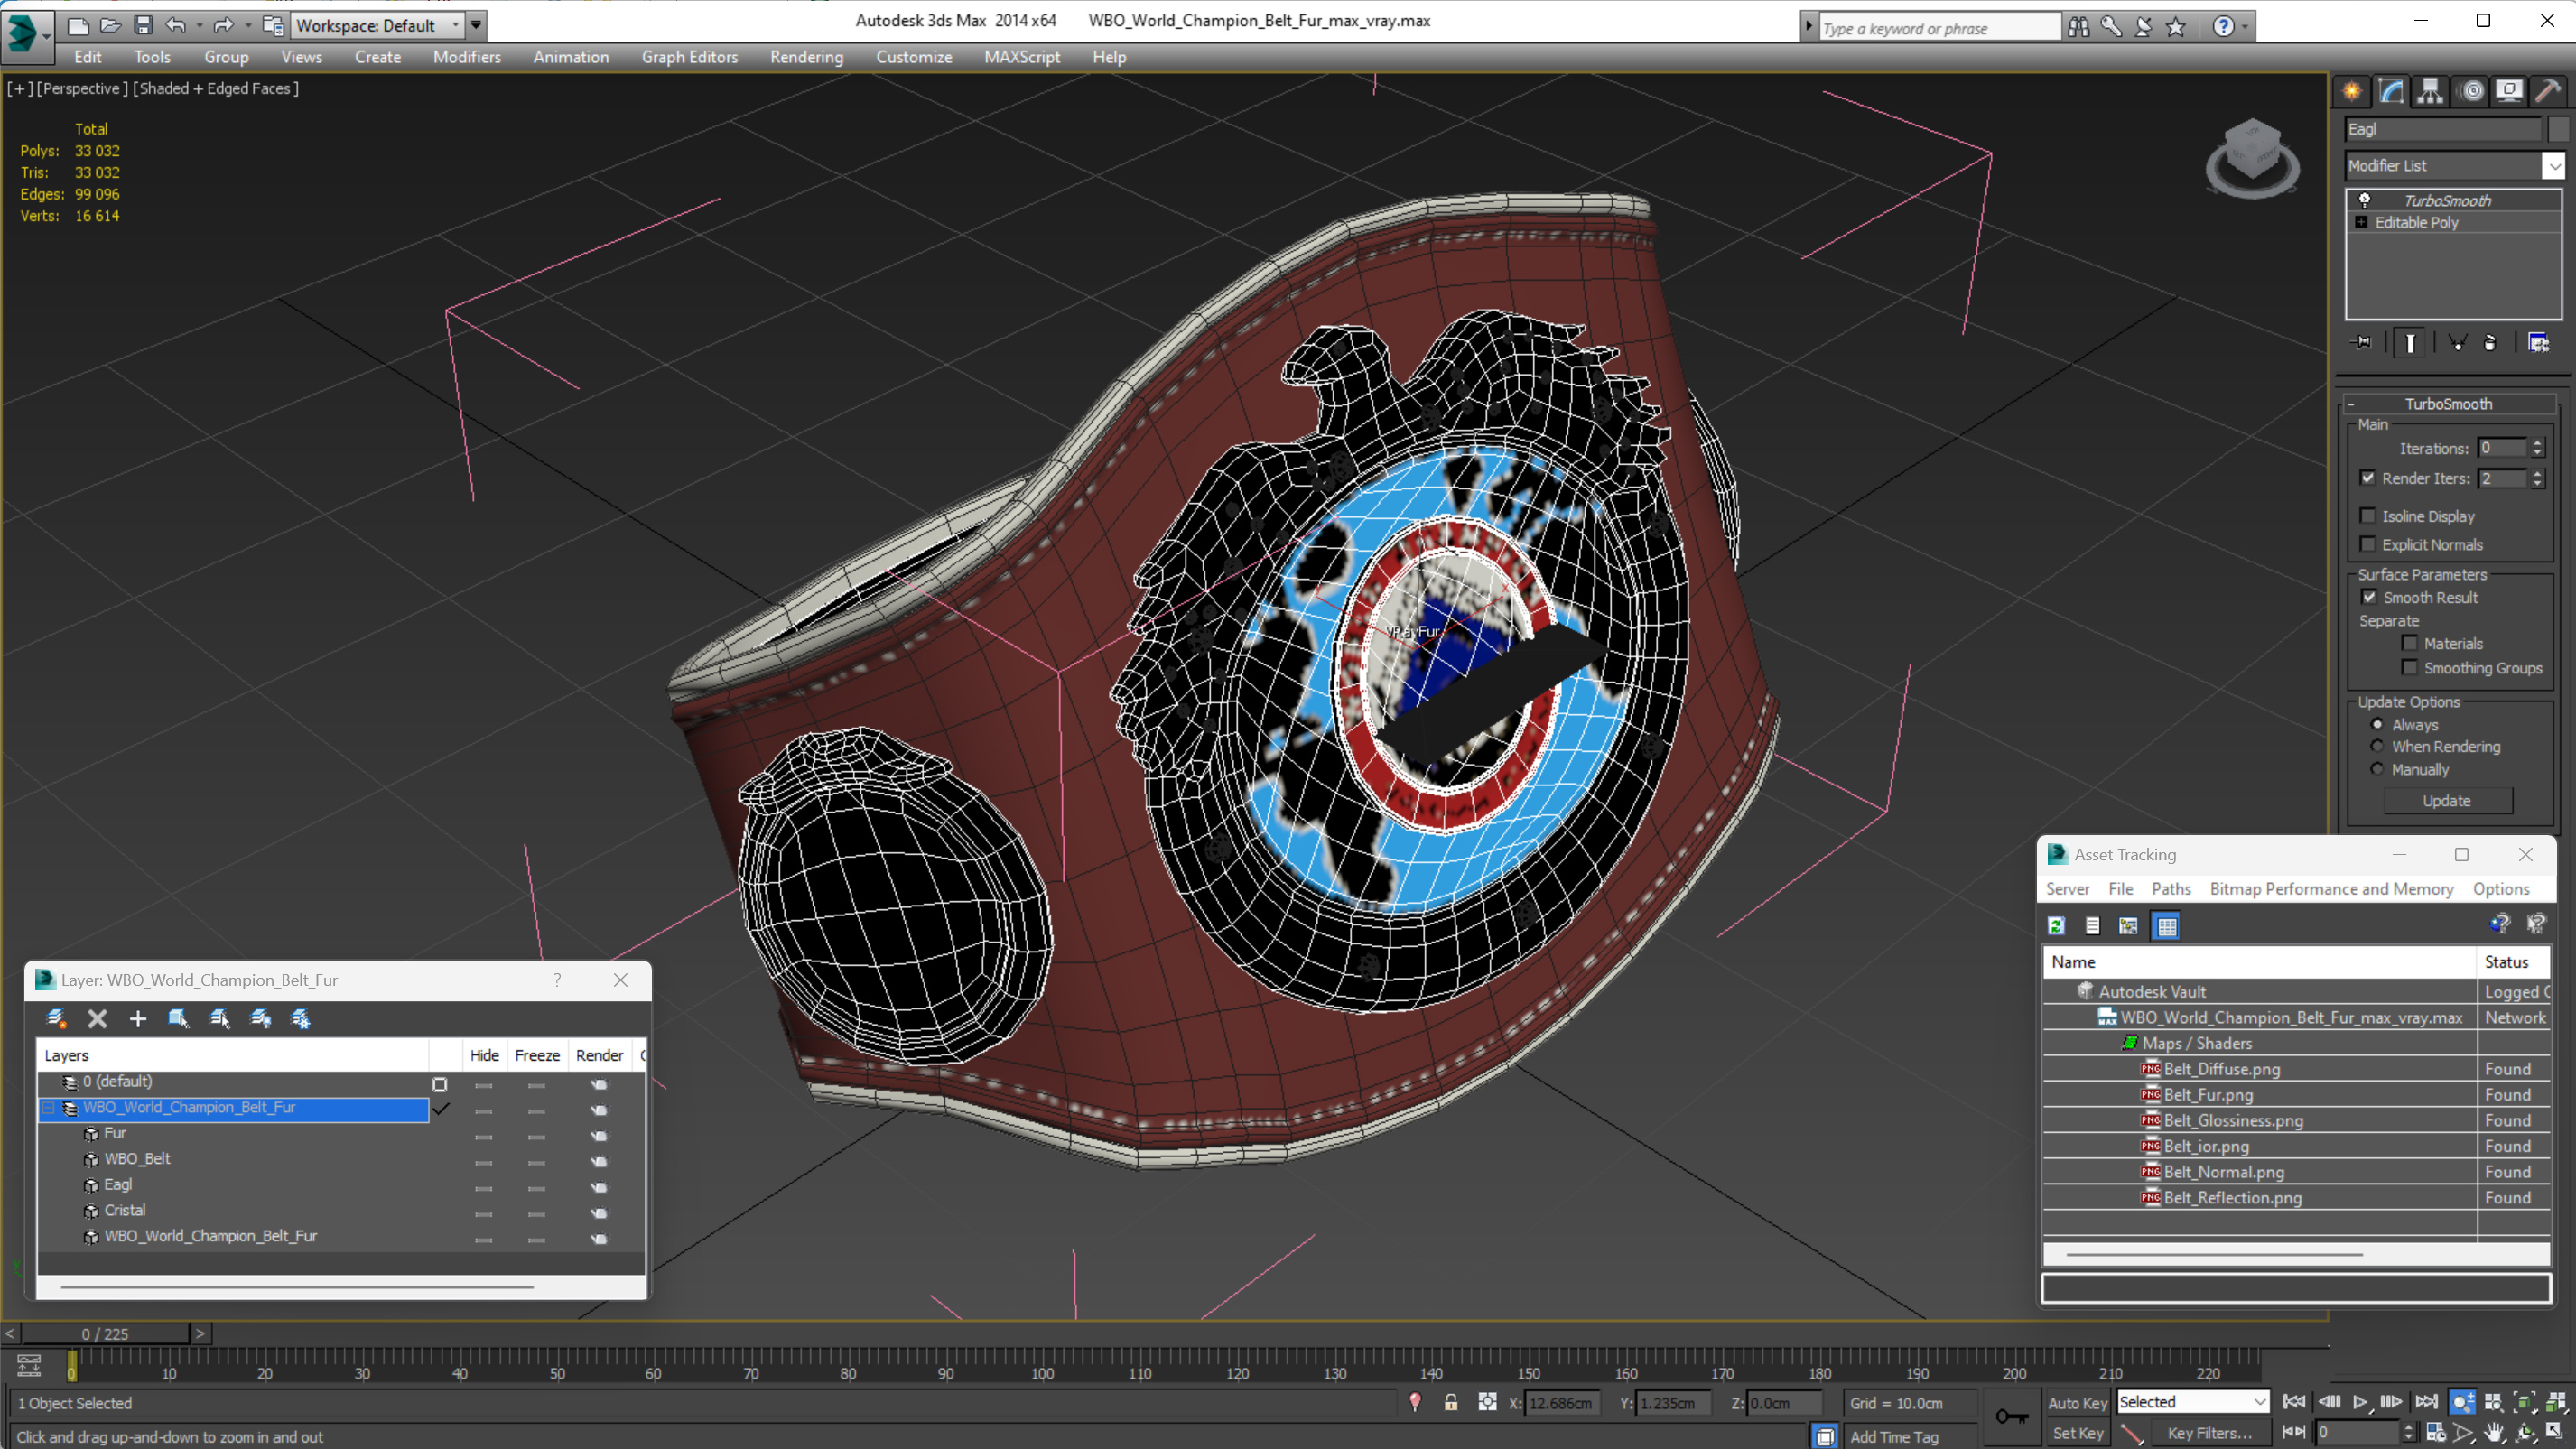Screen dimensions: 2576x1449
Task: Enable the Isoline Display checkbox
Action: (2367, 516)
